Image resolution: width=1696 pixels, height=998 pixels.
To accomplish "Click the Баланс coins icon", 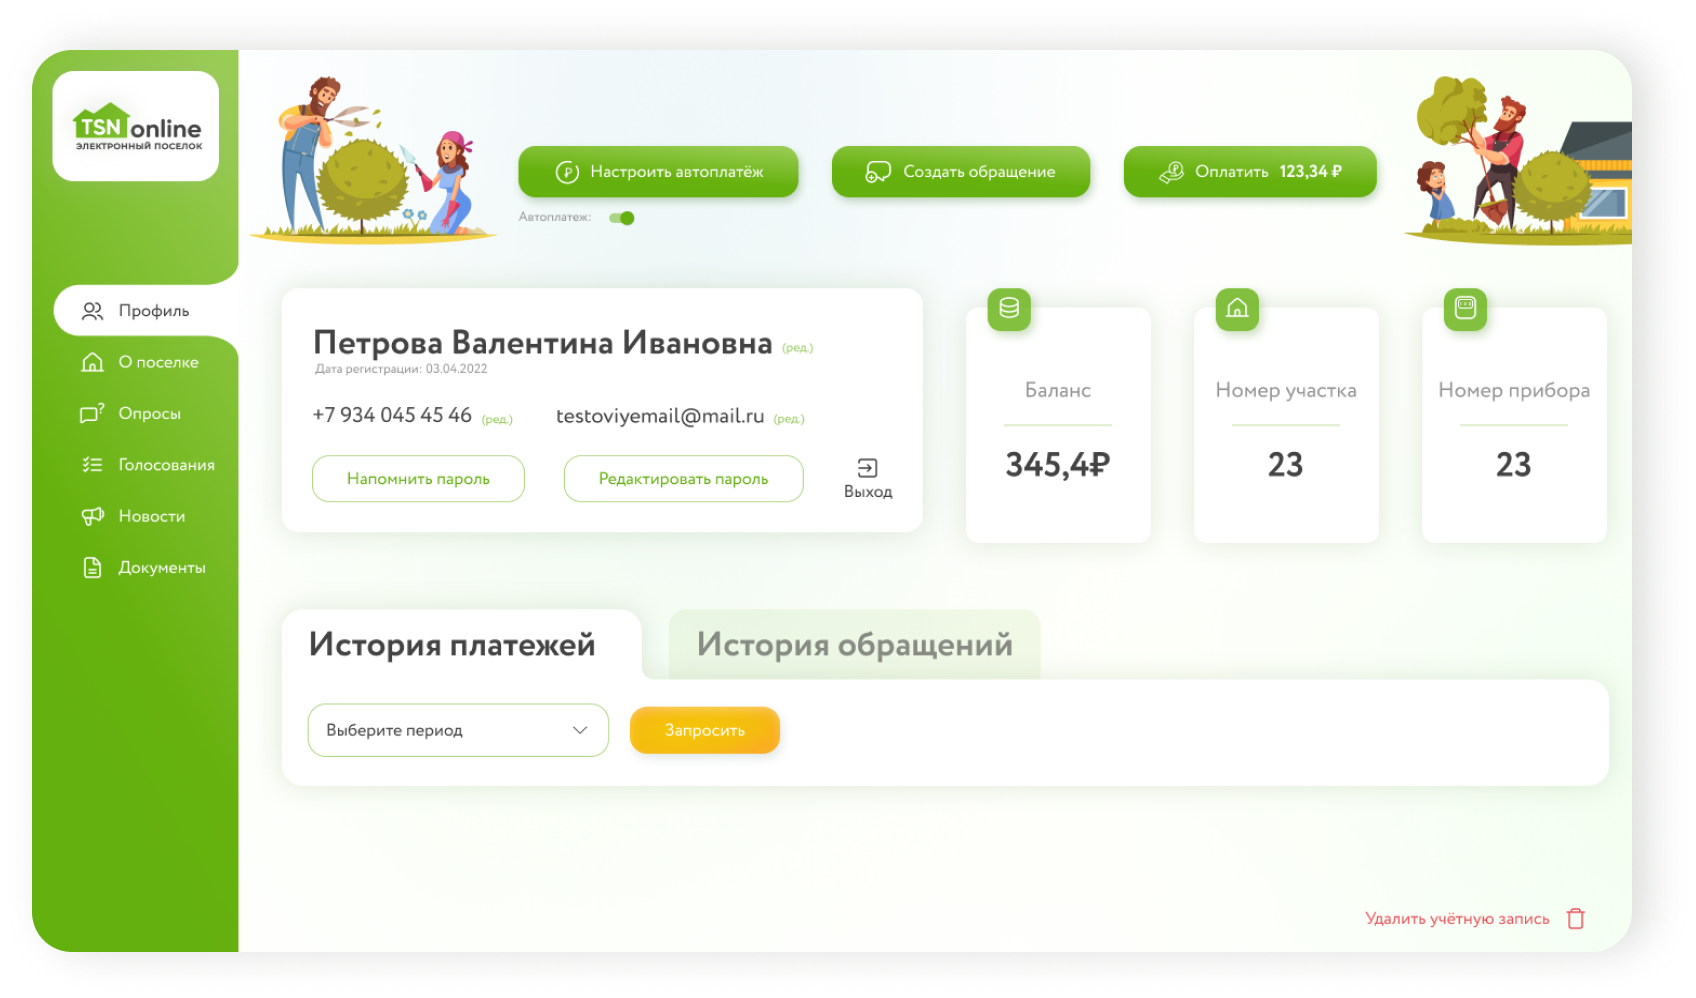I will pyautogui.click(x=1009, y=308).
